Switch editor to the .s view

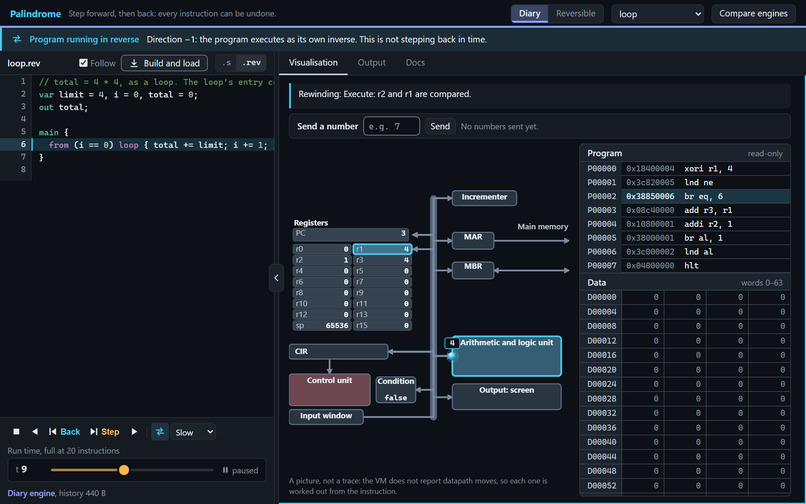click(227, 63)
